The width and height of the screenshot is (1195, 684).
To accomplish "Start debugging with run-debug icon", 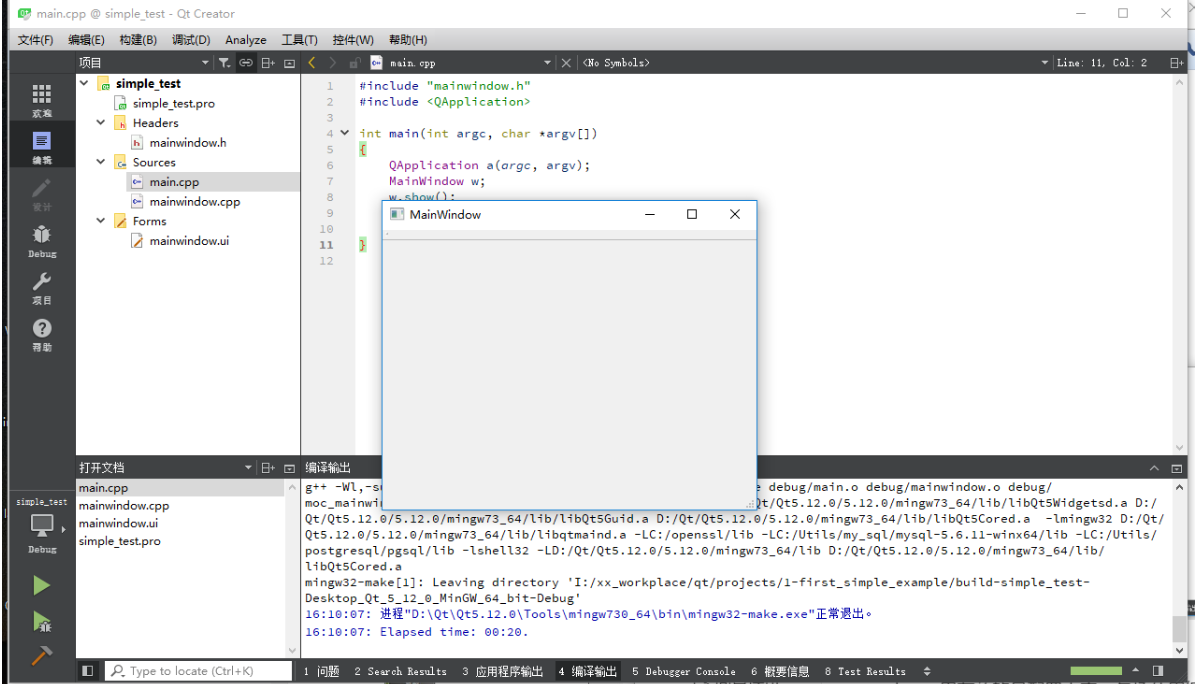I will pyautogui.click(x=41, y=621).
